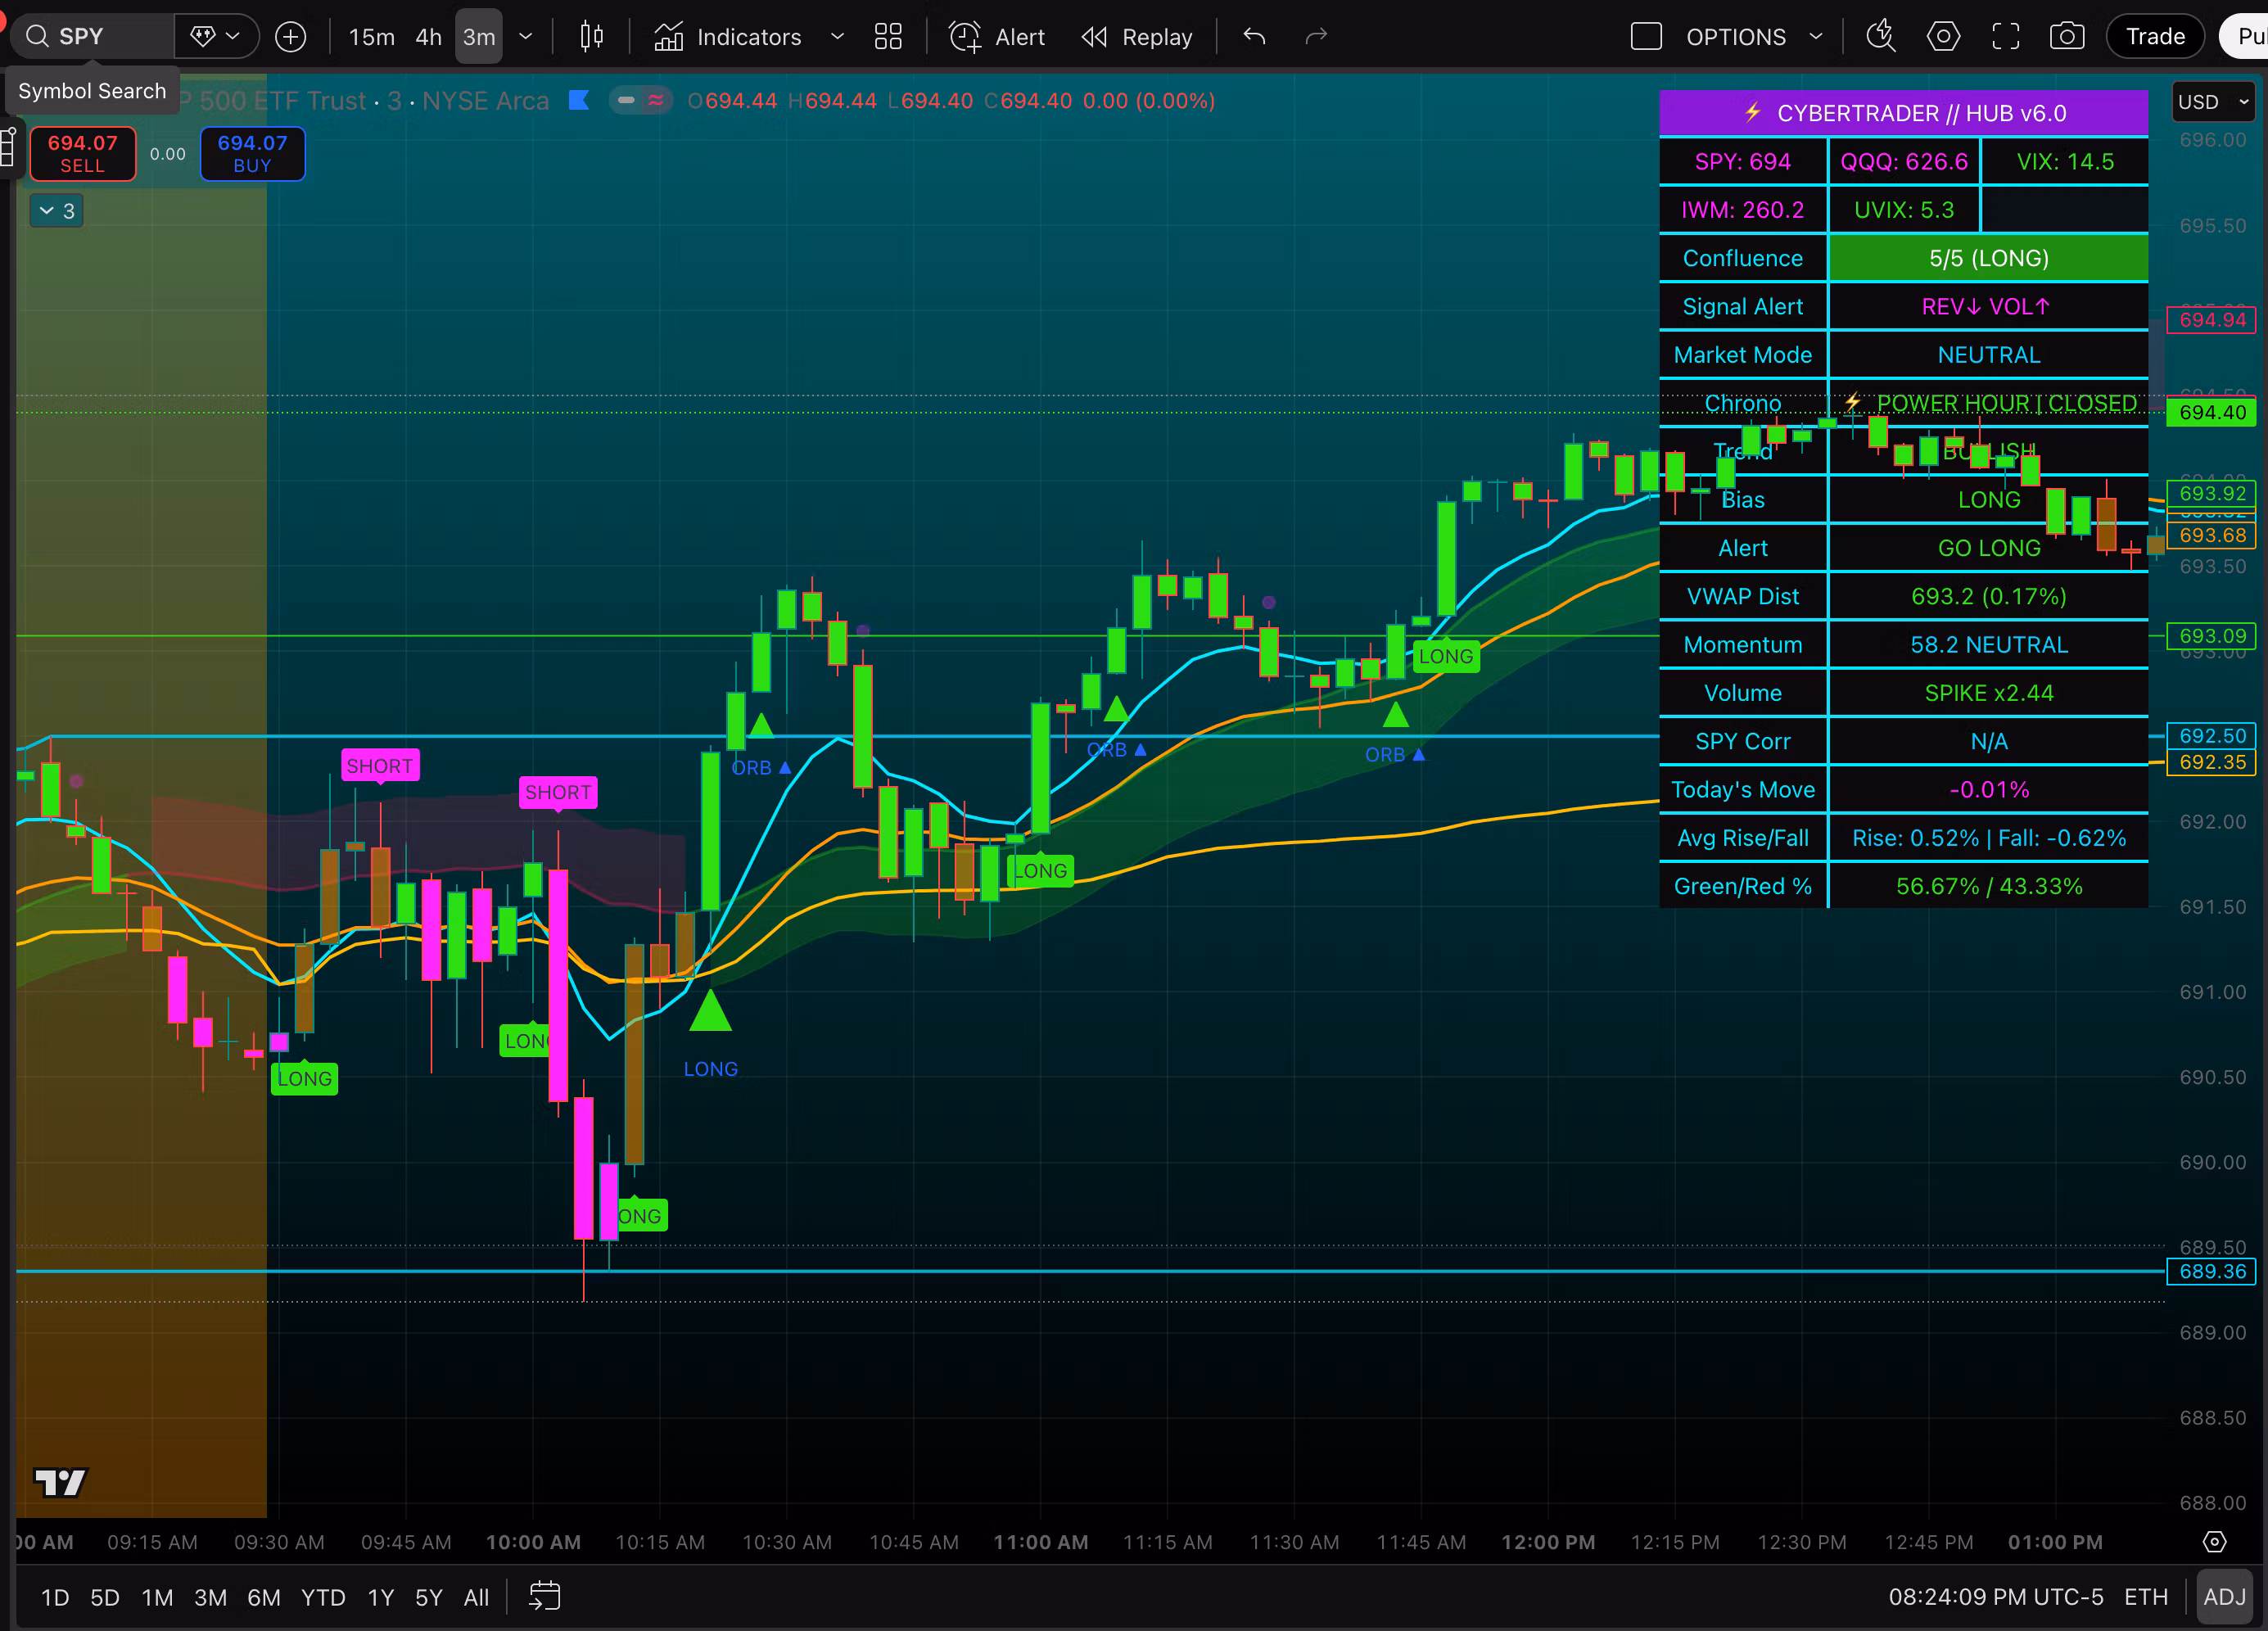Screen dimensions: 2268x1631
Task: Select the 1D date range
Action: [55, 1597]
